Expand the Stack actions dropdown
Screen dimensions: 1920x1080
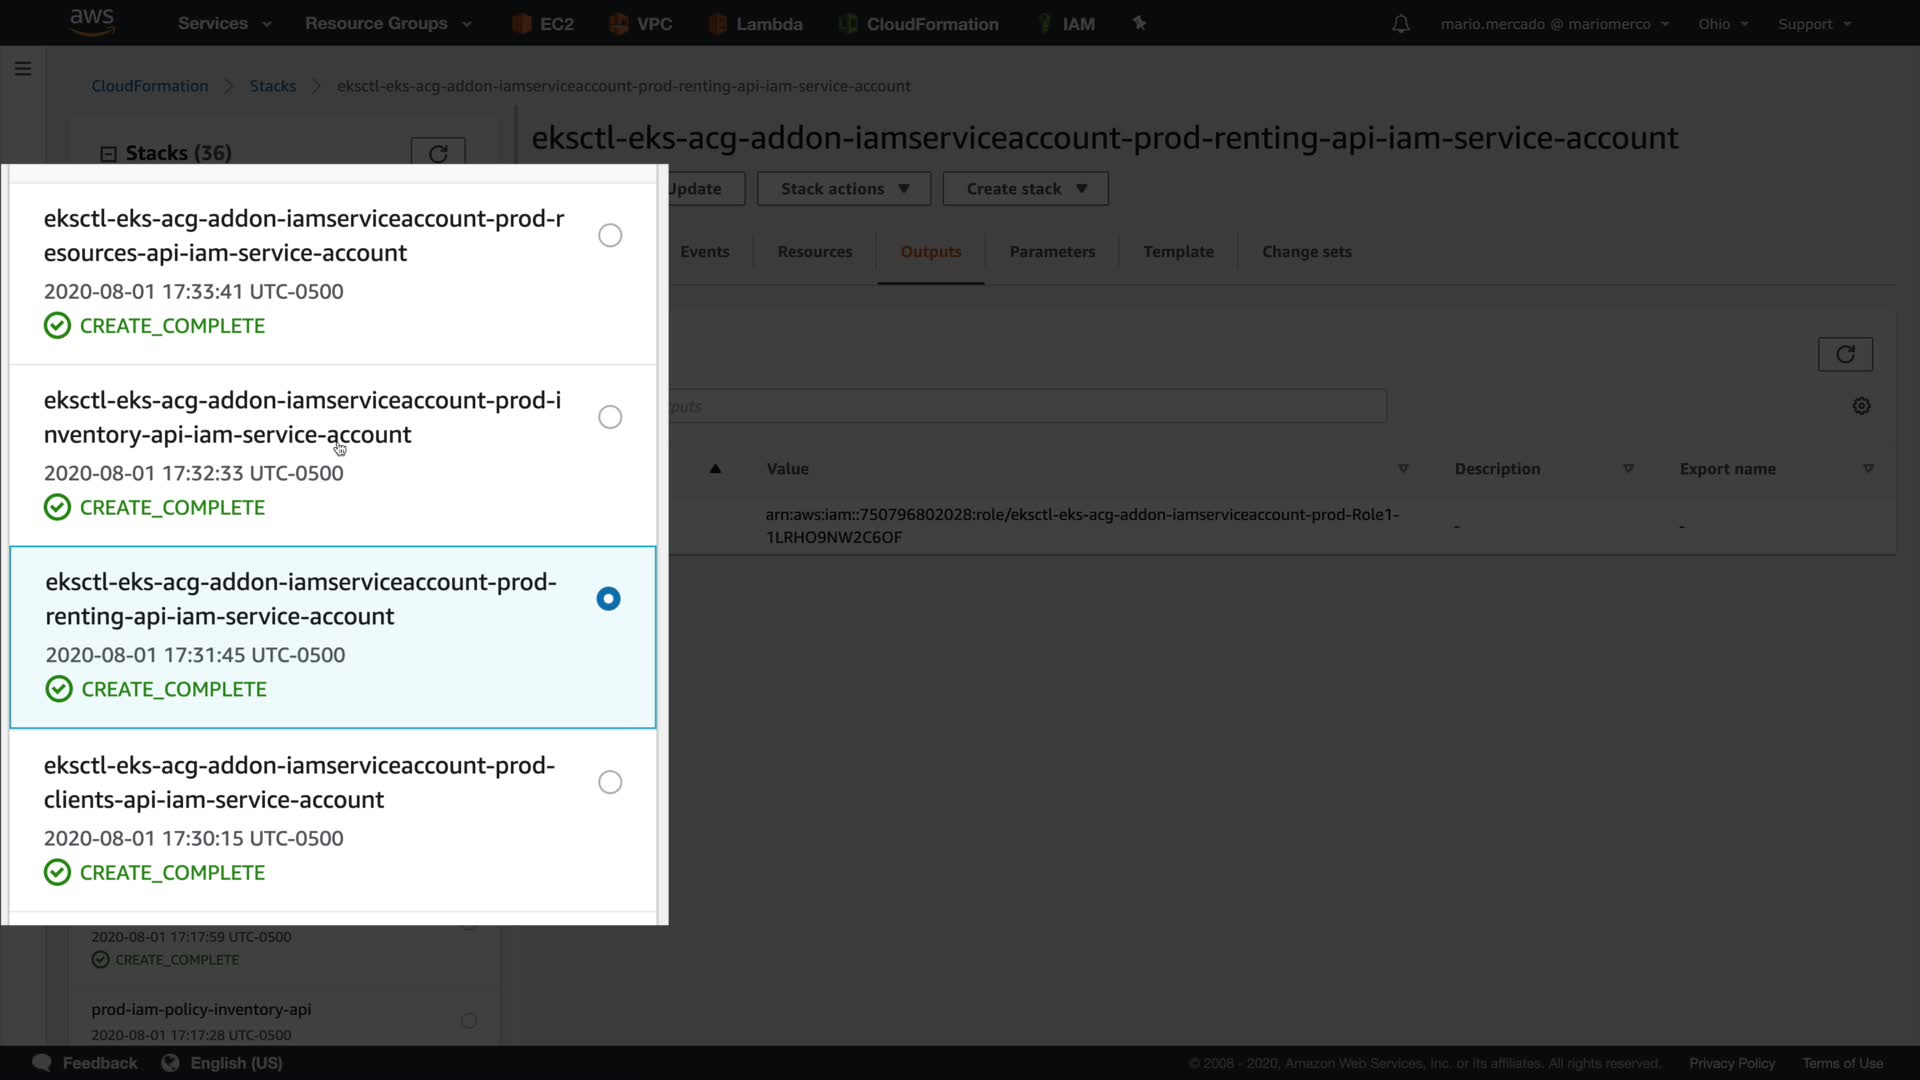[x=844, y=189]
